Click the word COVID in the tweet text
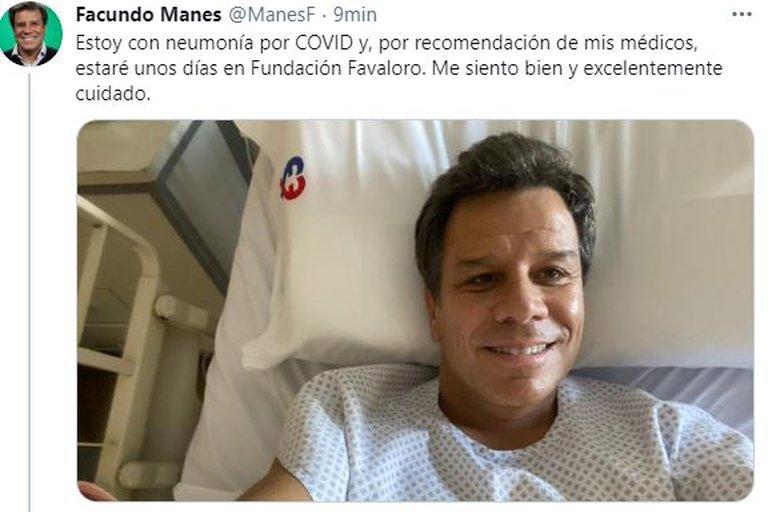Viewport: 768px width, 512px height. [x=324, y=43]
